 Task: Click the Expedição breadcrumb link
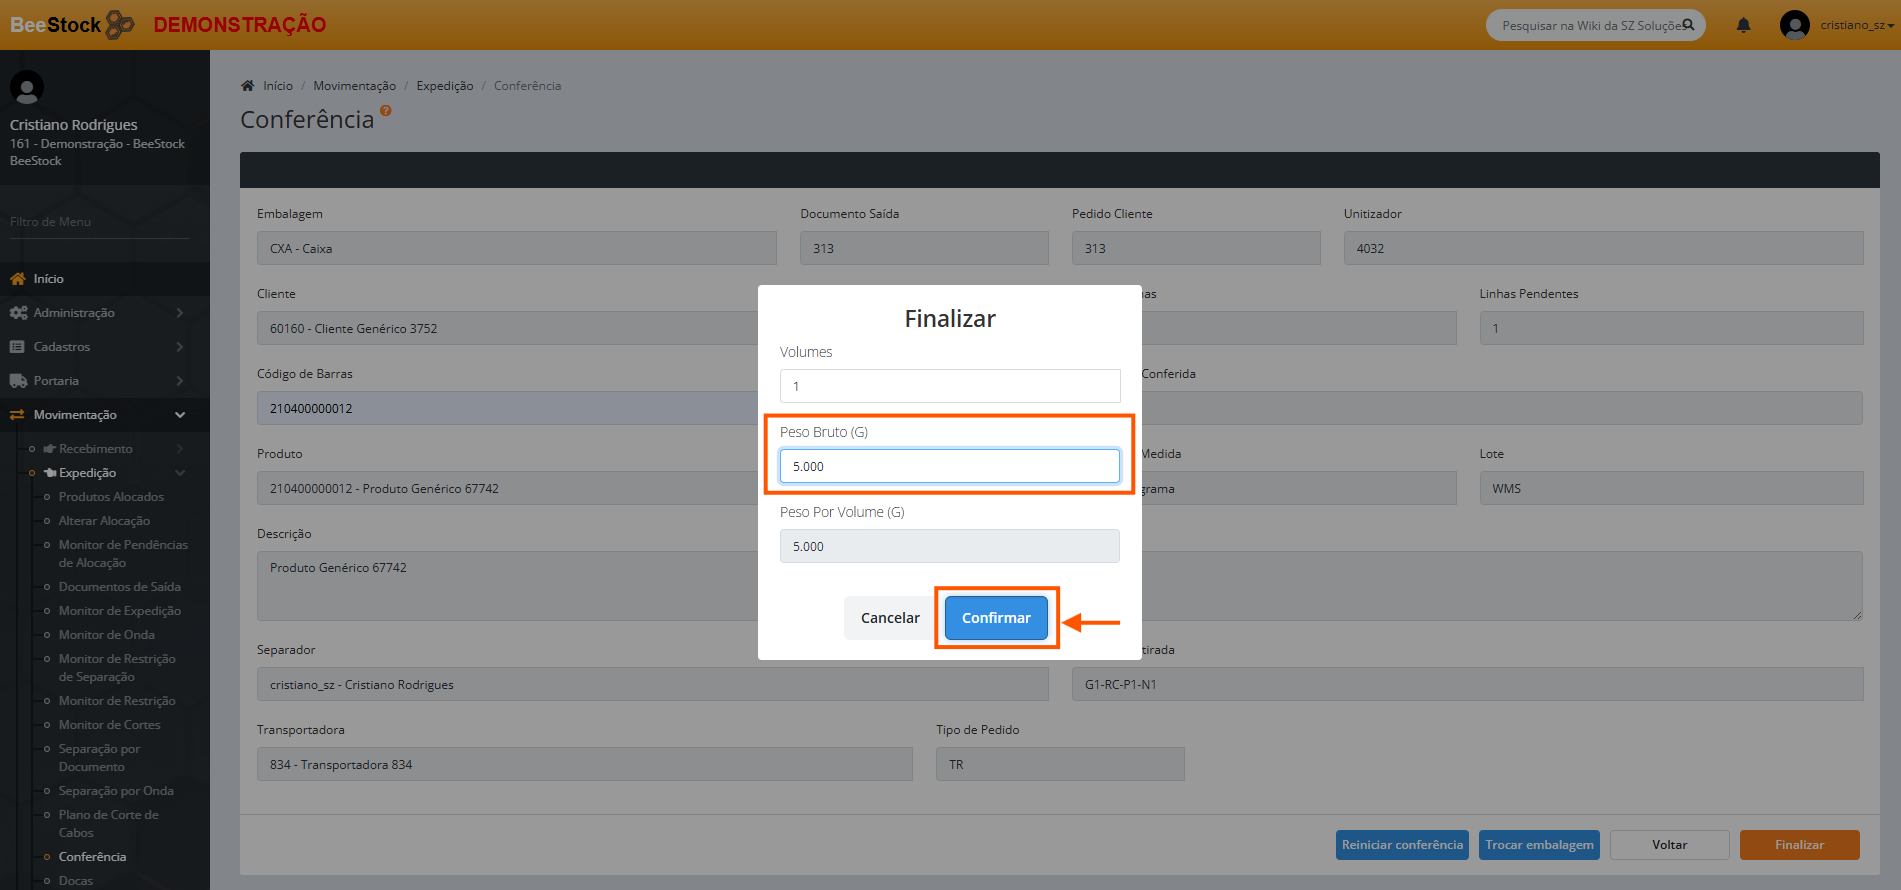click(444, 86)
